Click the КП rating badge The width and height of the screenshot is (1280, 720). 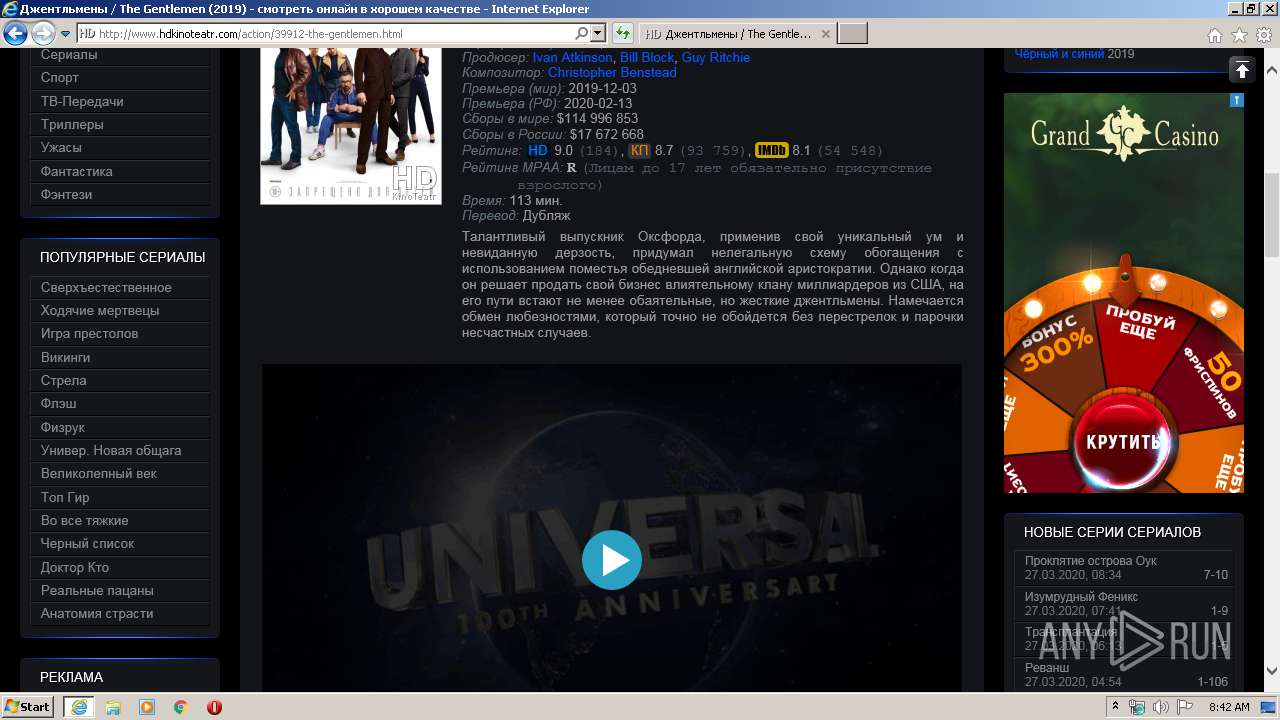tap(639, 150)
